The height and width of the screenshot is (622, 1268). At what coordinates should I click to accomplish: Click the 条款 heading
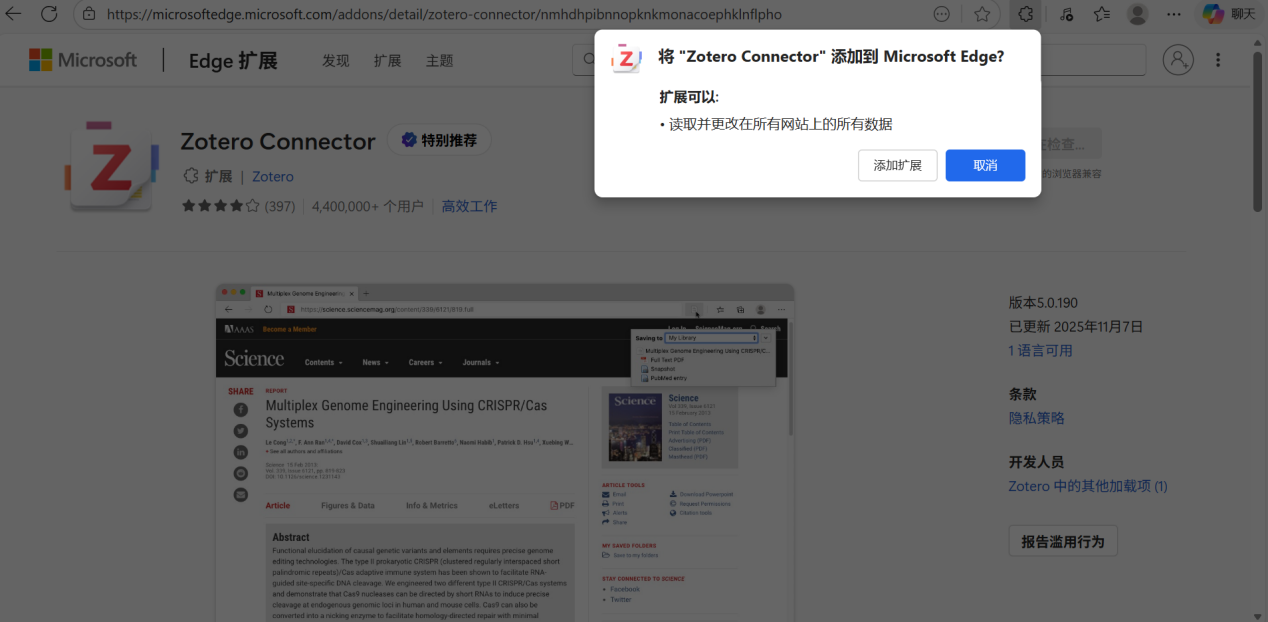[x=1023, y=394]
